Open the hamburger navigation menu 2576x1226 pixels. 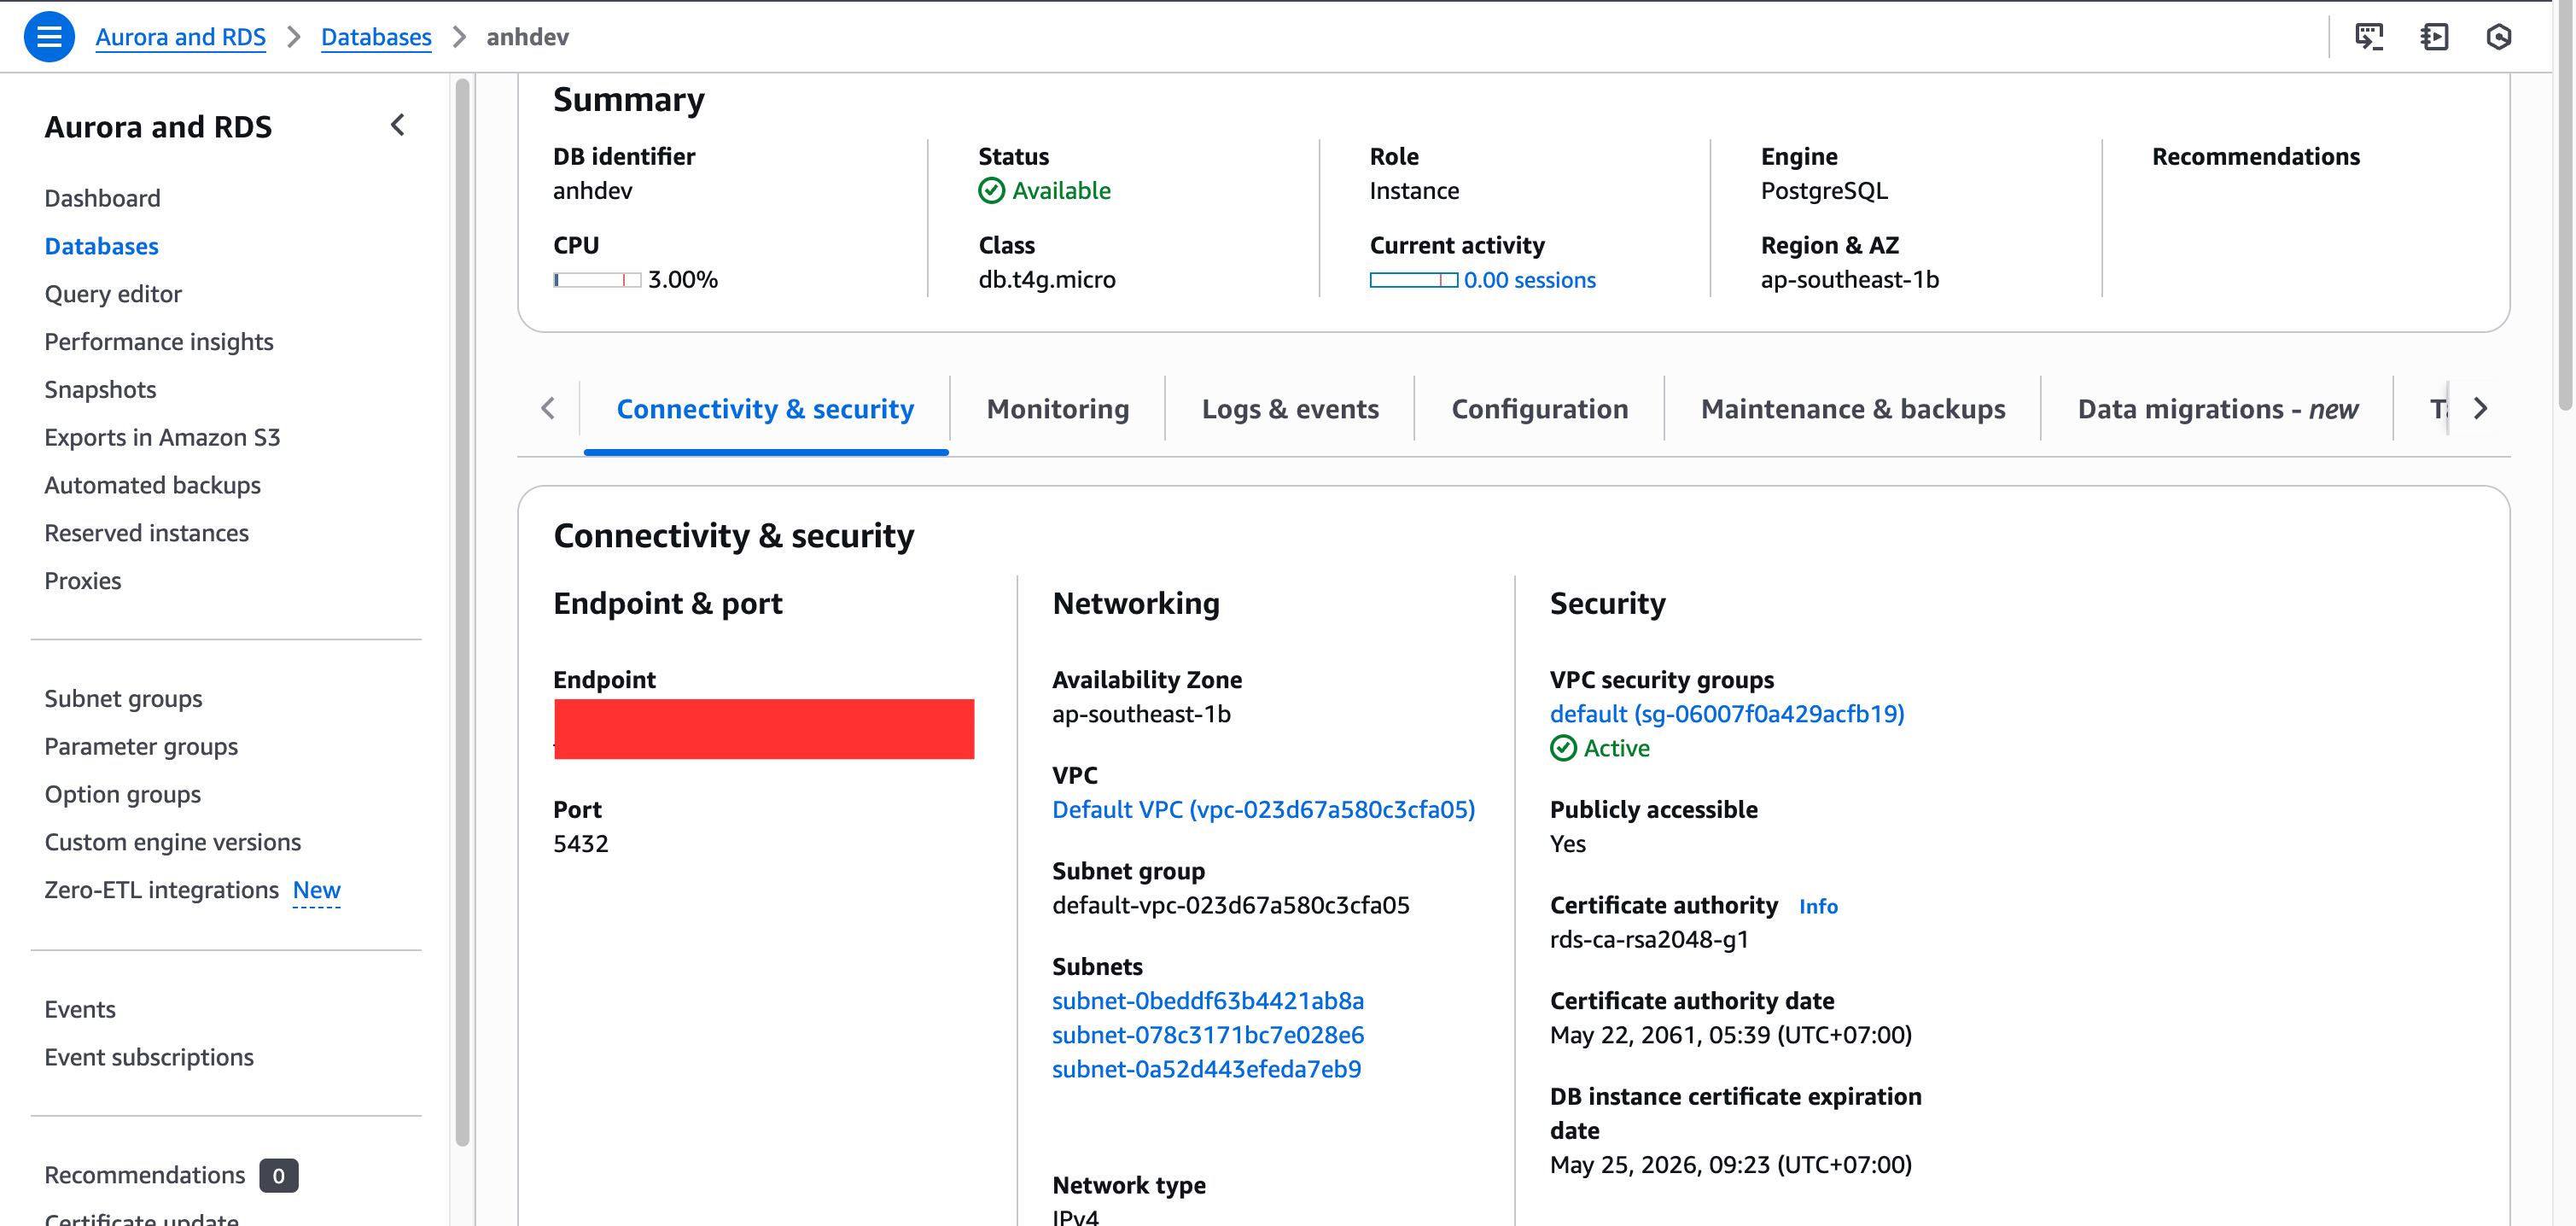tap(48, 37)
